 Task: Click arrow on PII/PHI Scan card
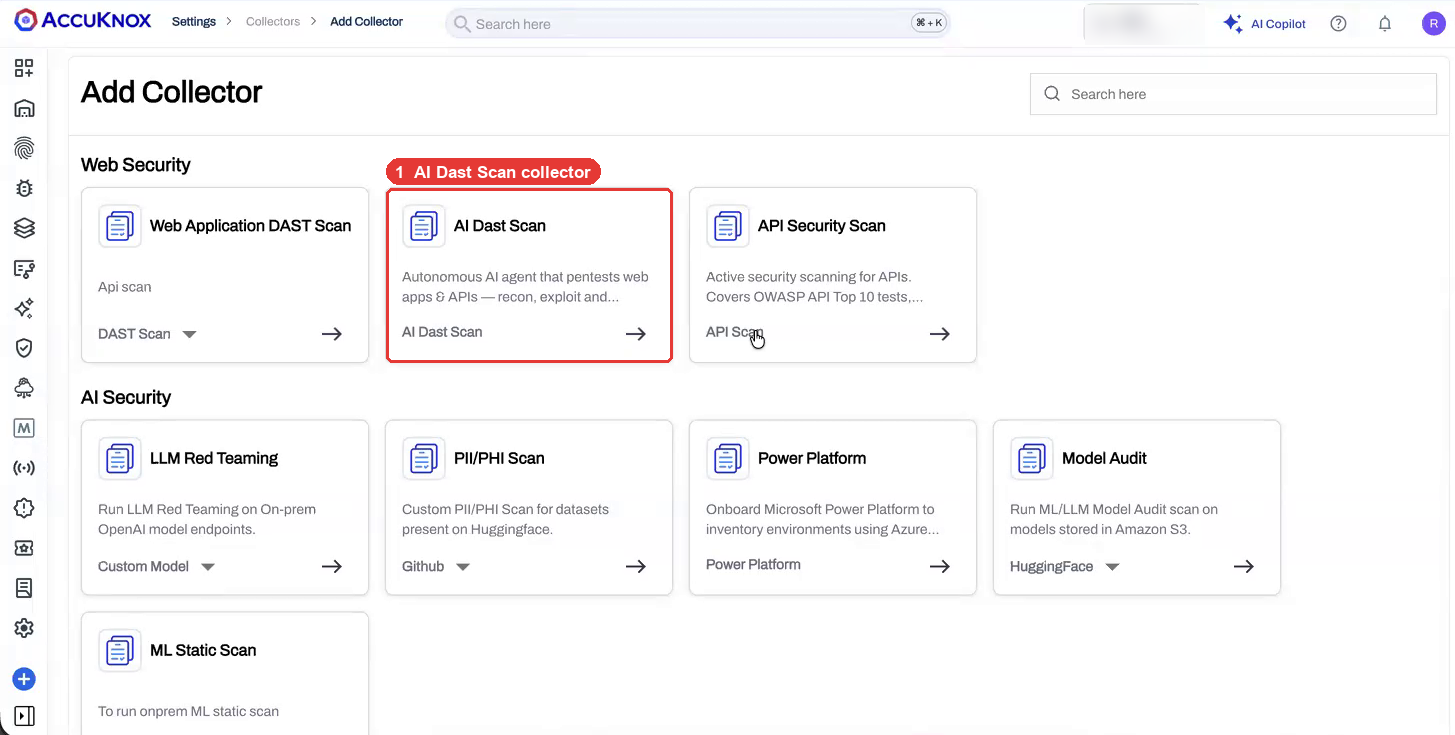pyautogui.click(x=636, y=566)
